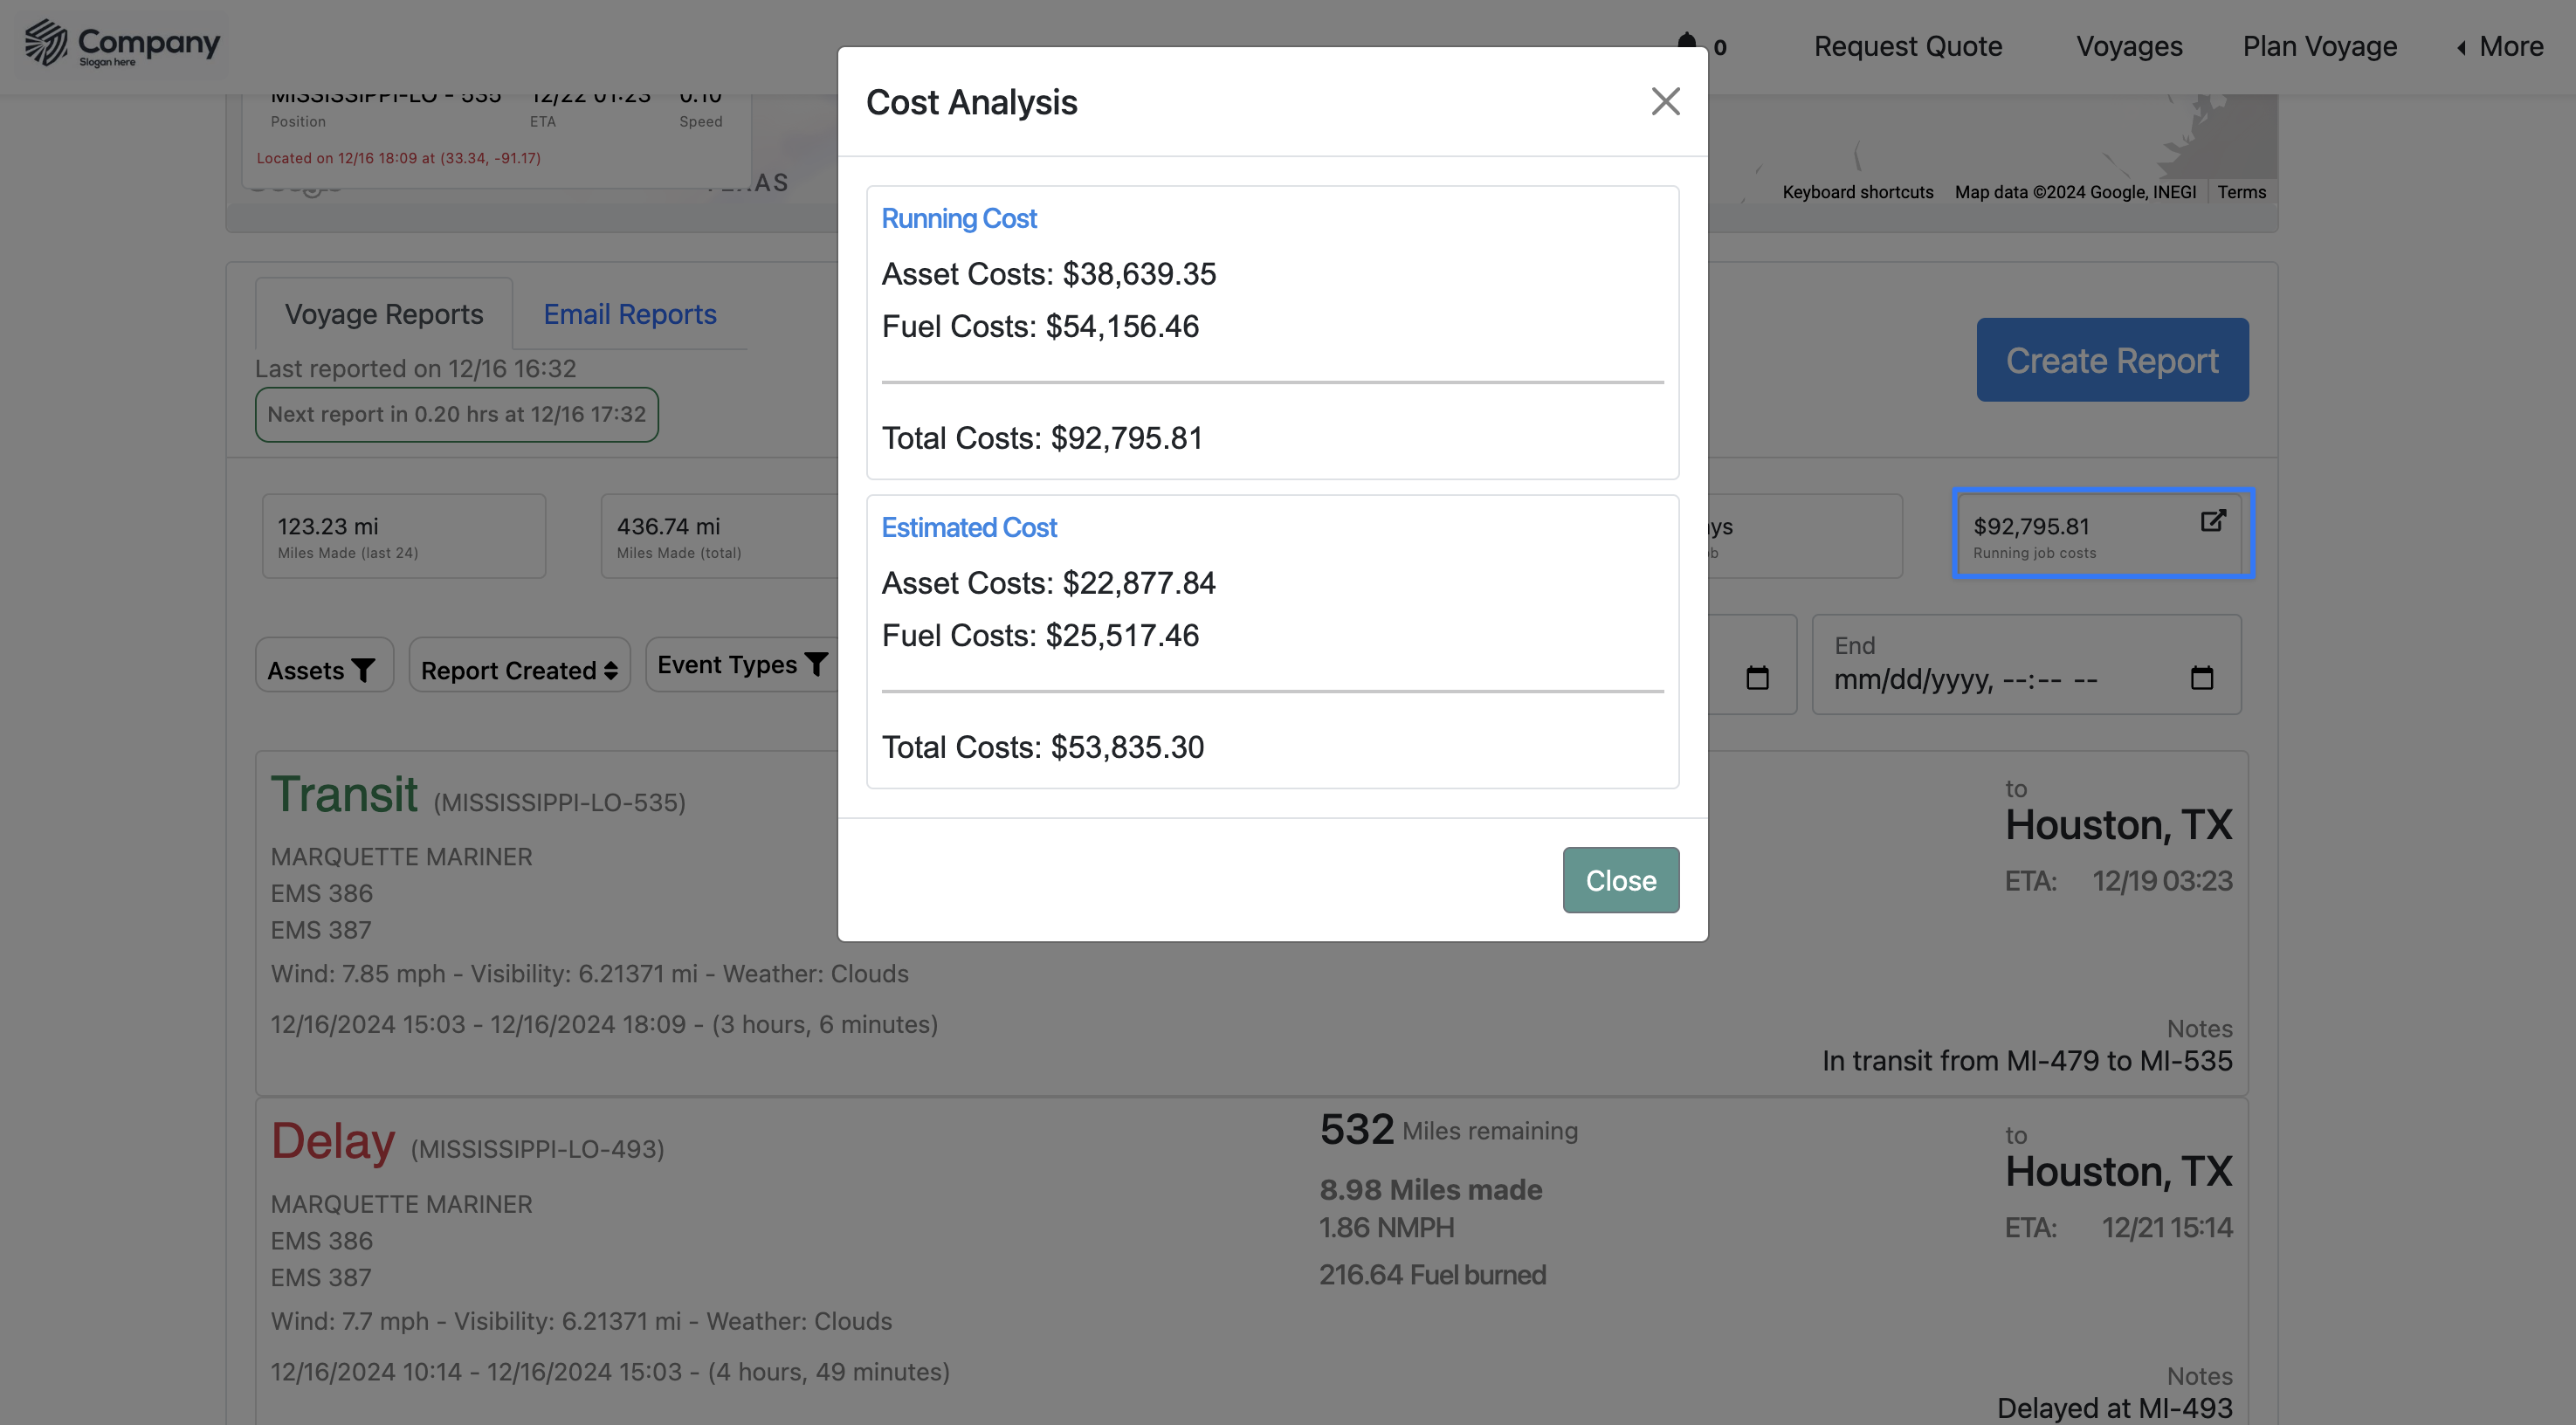Screen dimensions: 2576x1425
Task: Sort by Report Created
Action: tap(519, 669)
